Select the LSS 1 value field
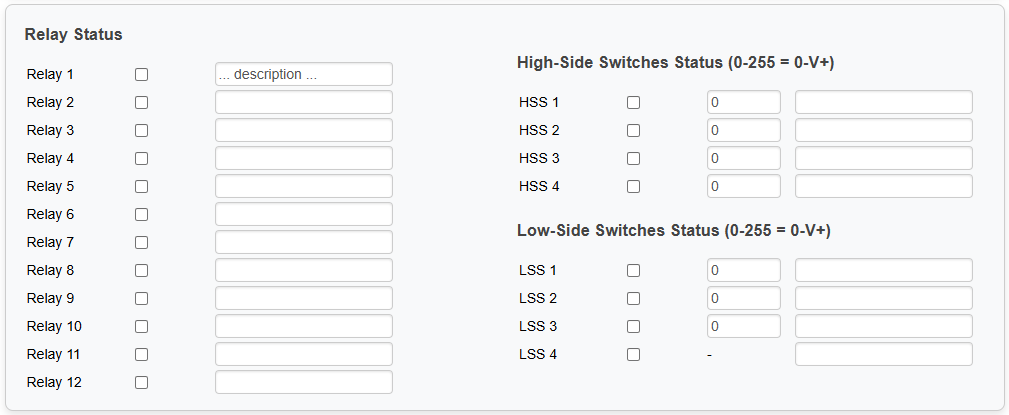 click(743, 270)
